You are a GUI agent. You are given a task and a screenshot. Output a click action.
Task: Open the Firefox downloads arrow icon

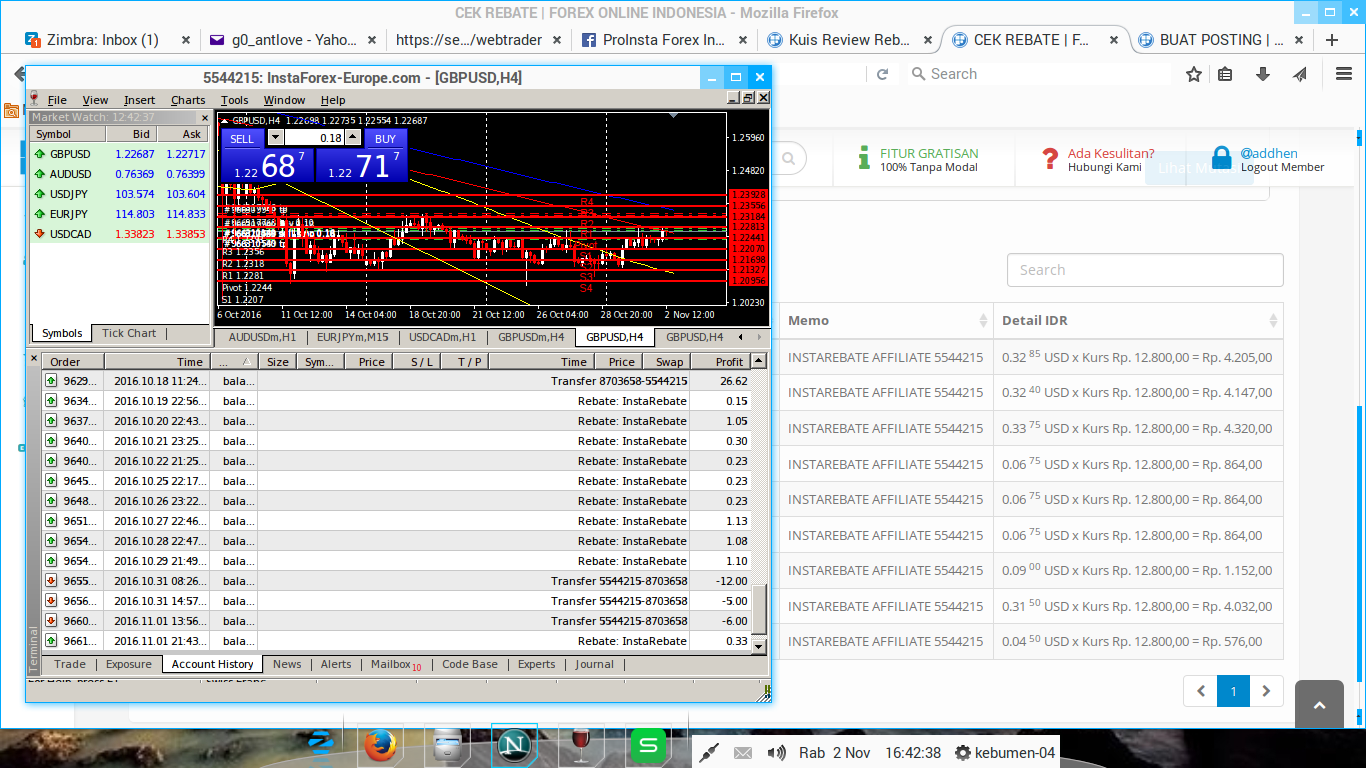[1263, 74]
